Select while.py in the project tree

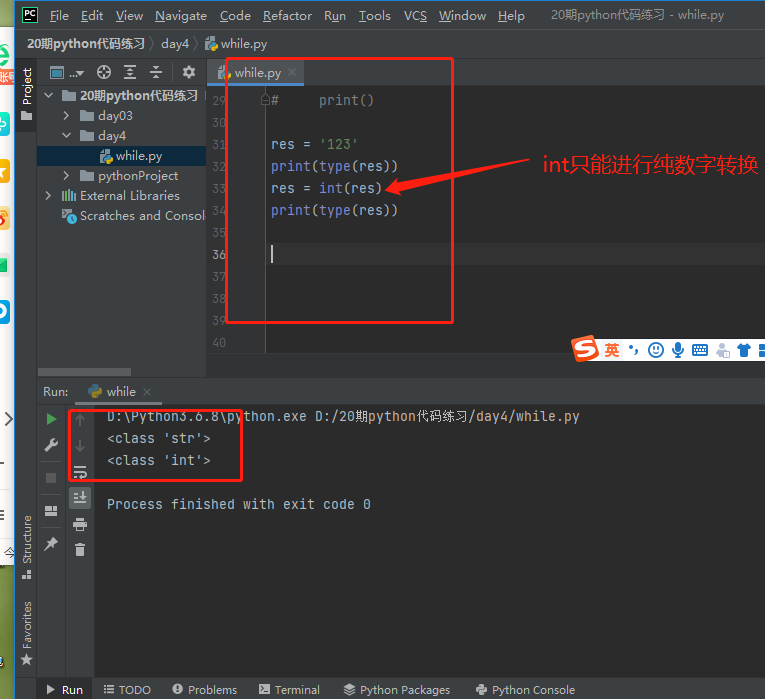(122, 156)
